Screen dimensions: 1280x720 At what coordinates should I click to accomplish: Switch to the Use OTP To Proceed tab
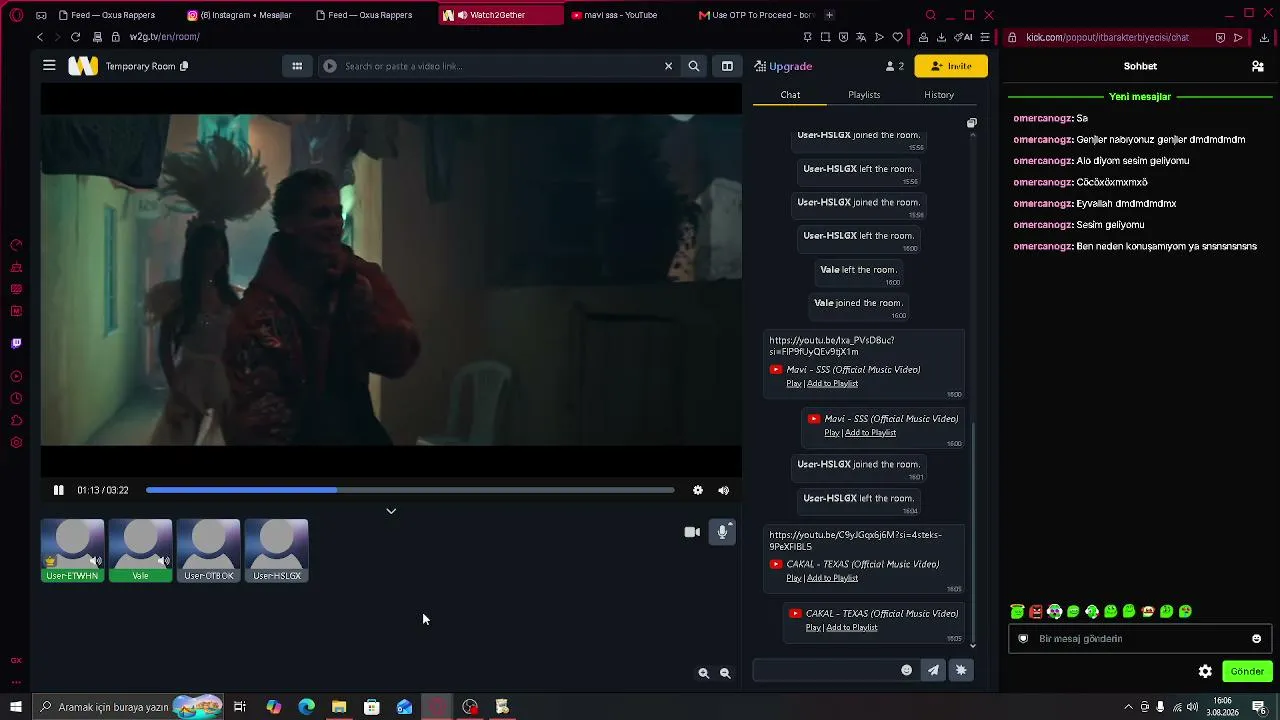[757, 15]
